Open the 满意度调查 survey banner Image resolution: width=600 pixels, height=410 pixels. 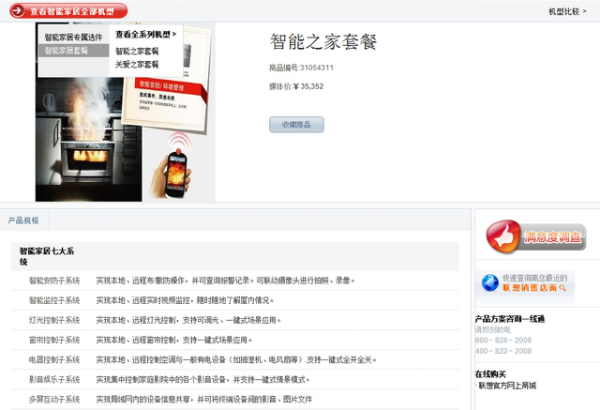(535, 237)
